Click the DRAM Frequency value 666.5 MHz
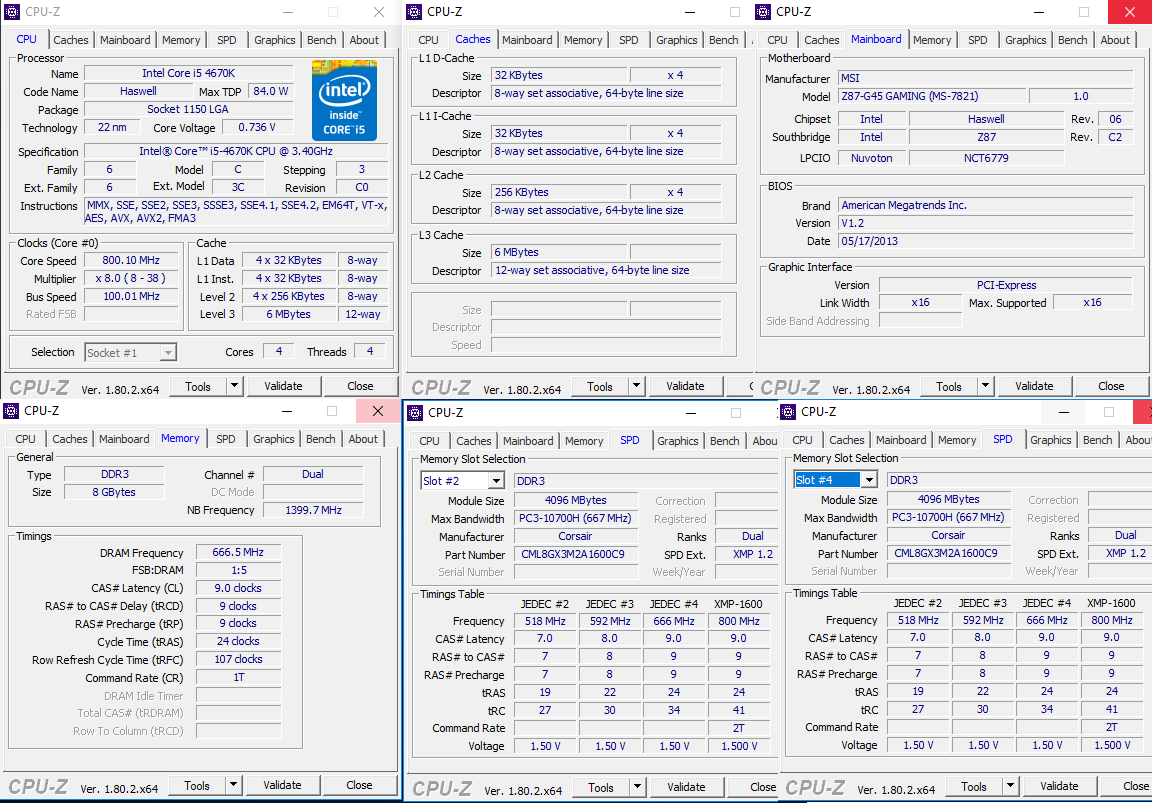The width and height of the screenshot is (1152, 806). click(238, 553)
